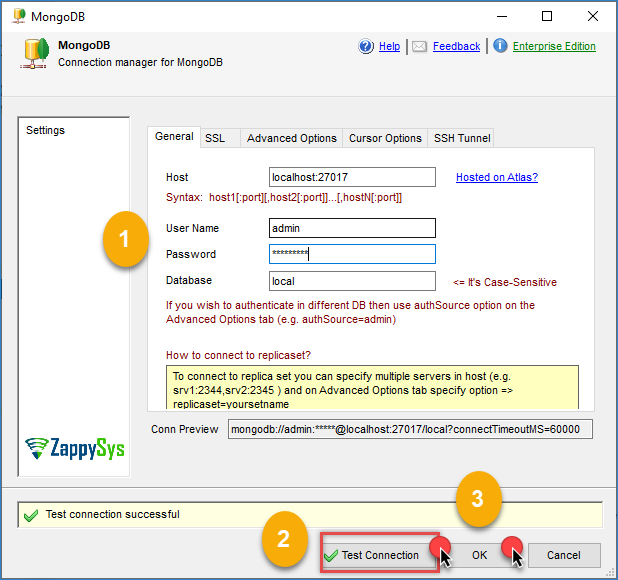This screenshot has width=618, height=580.
Task: Click the "It's Case-Sensitive" note
Action: pos(505,283)
